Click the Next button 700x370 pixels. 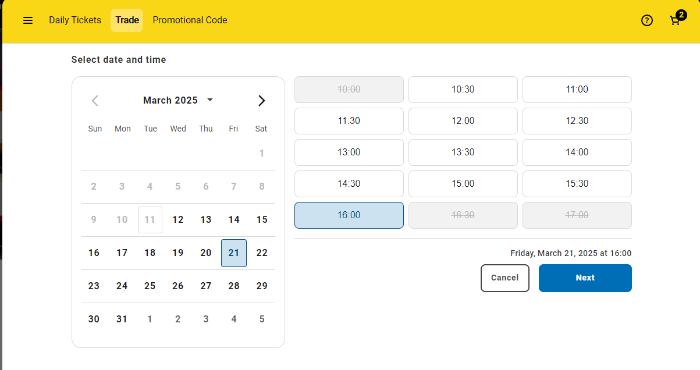point(585,278)
